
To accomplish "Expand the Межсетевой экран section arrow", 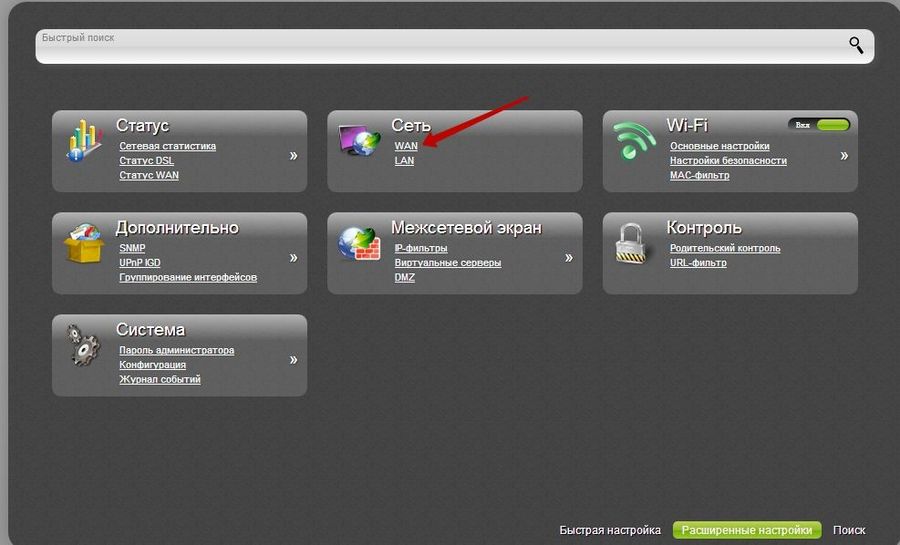I will [569, 257].
